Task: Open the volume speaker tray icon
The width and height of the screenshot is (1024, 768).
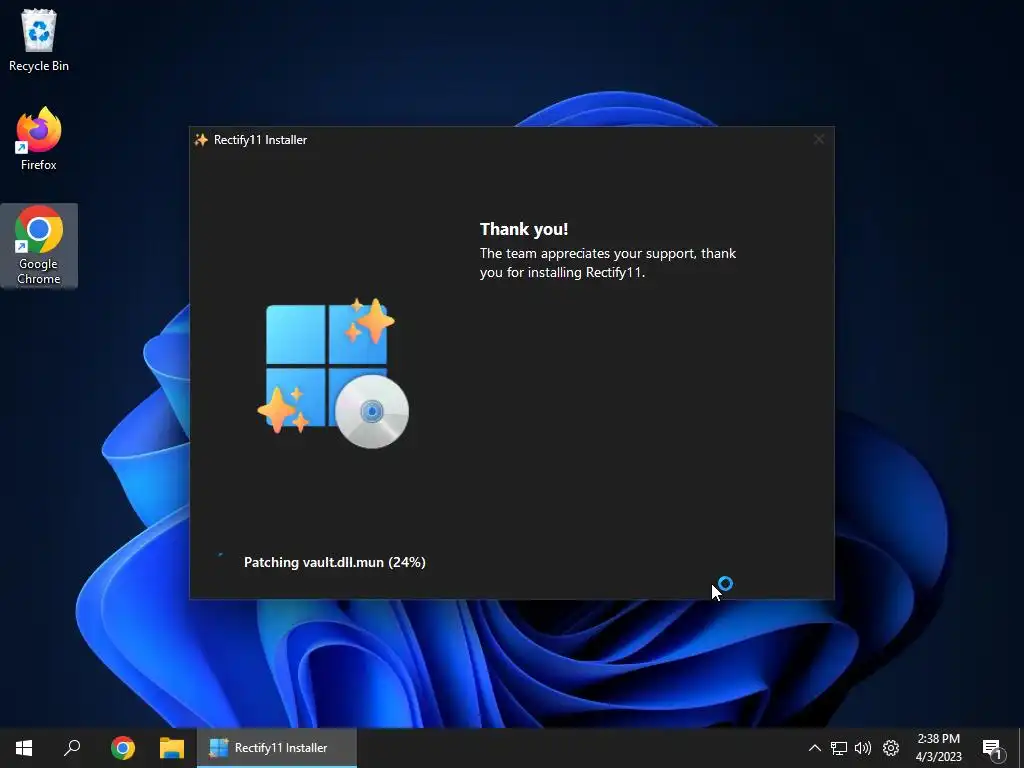Action: click(x=863, y=748)
